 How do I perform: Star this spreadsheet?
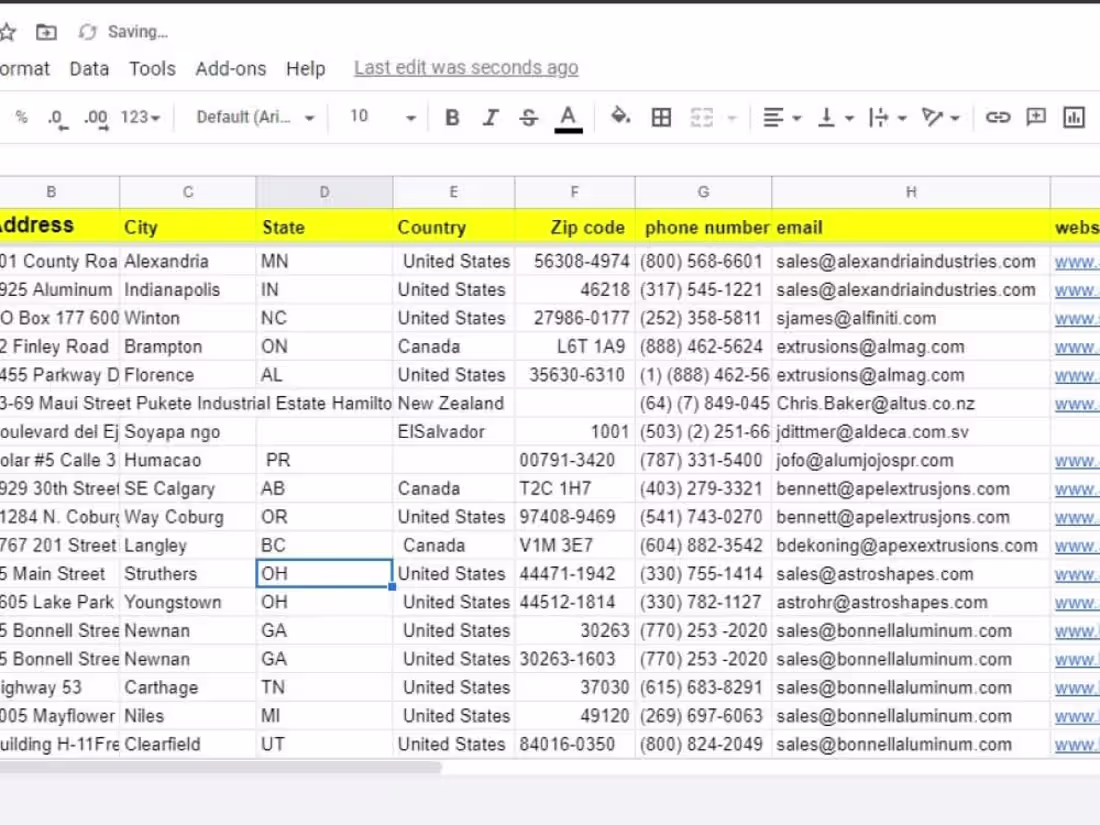coord(8,31)
